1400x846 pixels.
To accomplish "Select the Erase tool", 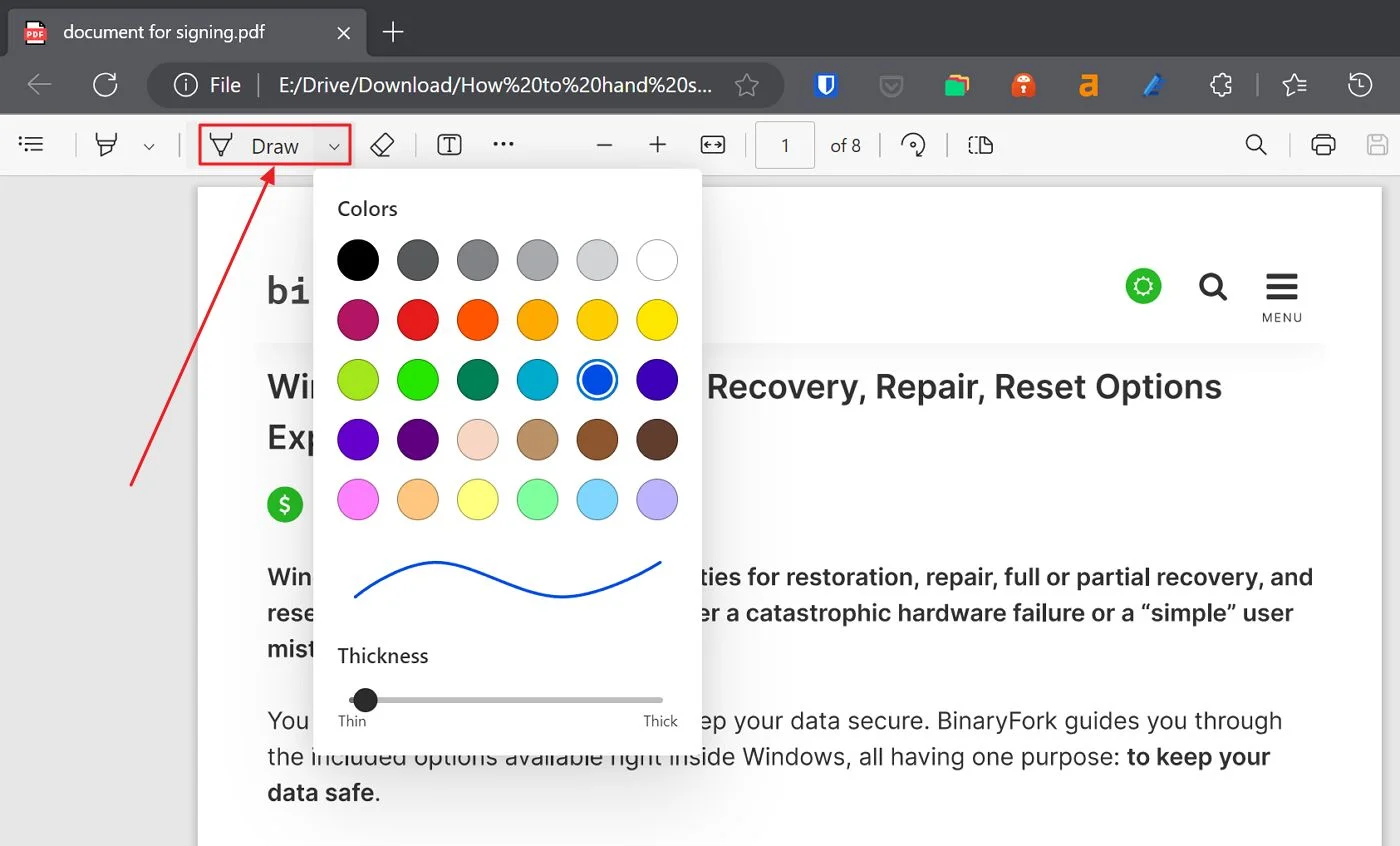I will tap(382, 145).
